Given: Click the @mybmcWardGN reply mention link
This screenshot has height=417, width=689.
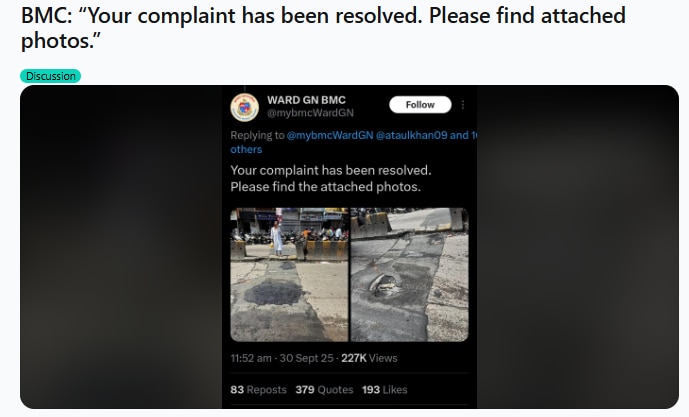Looking at the screenshot, I should point(330,135).
